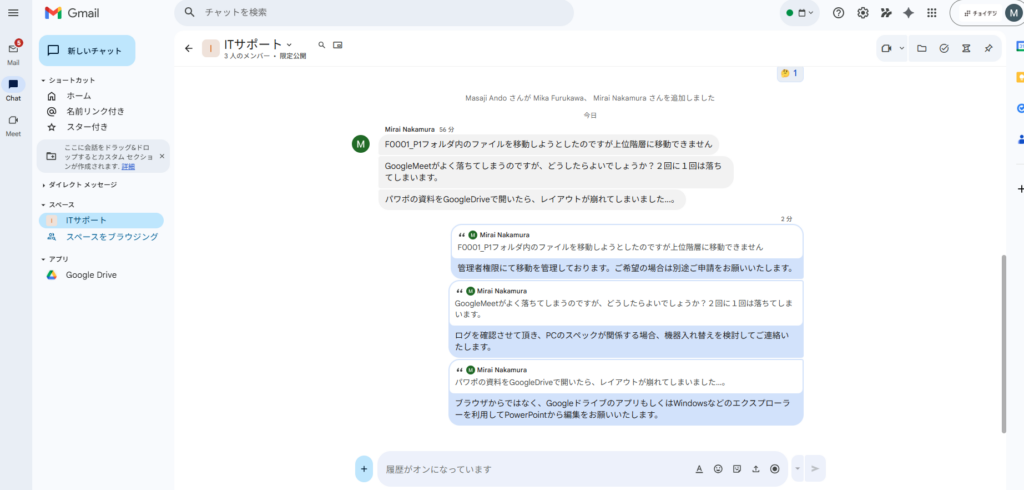Viewport: 1024px width, 490px height.
Task: Click the reply starting ログを確認させて頂き
Action: click(625, 342)
